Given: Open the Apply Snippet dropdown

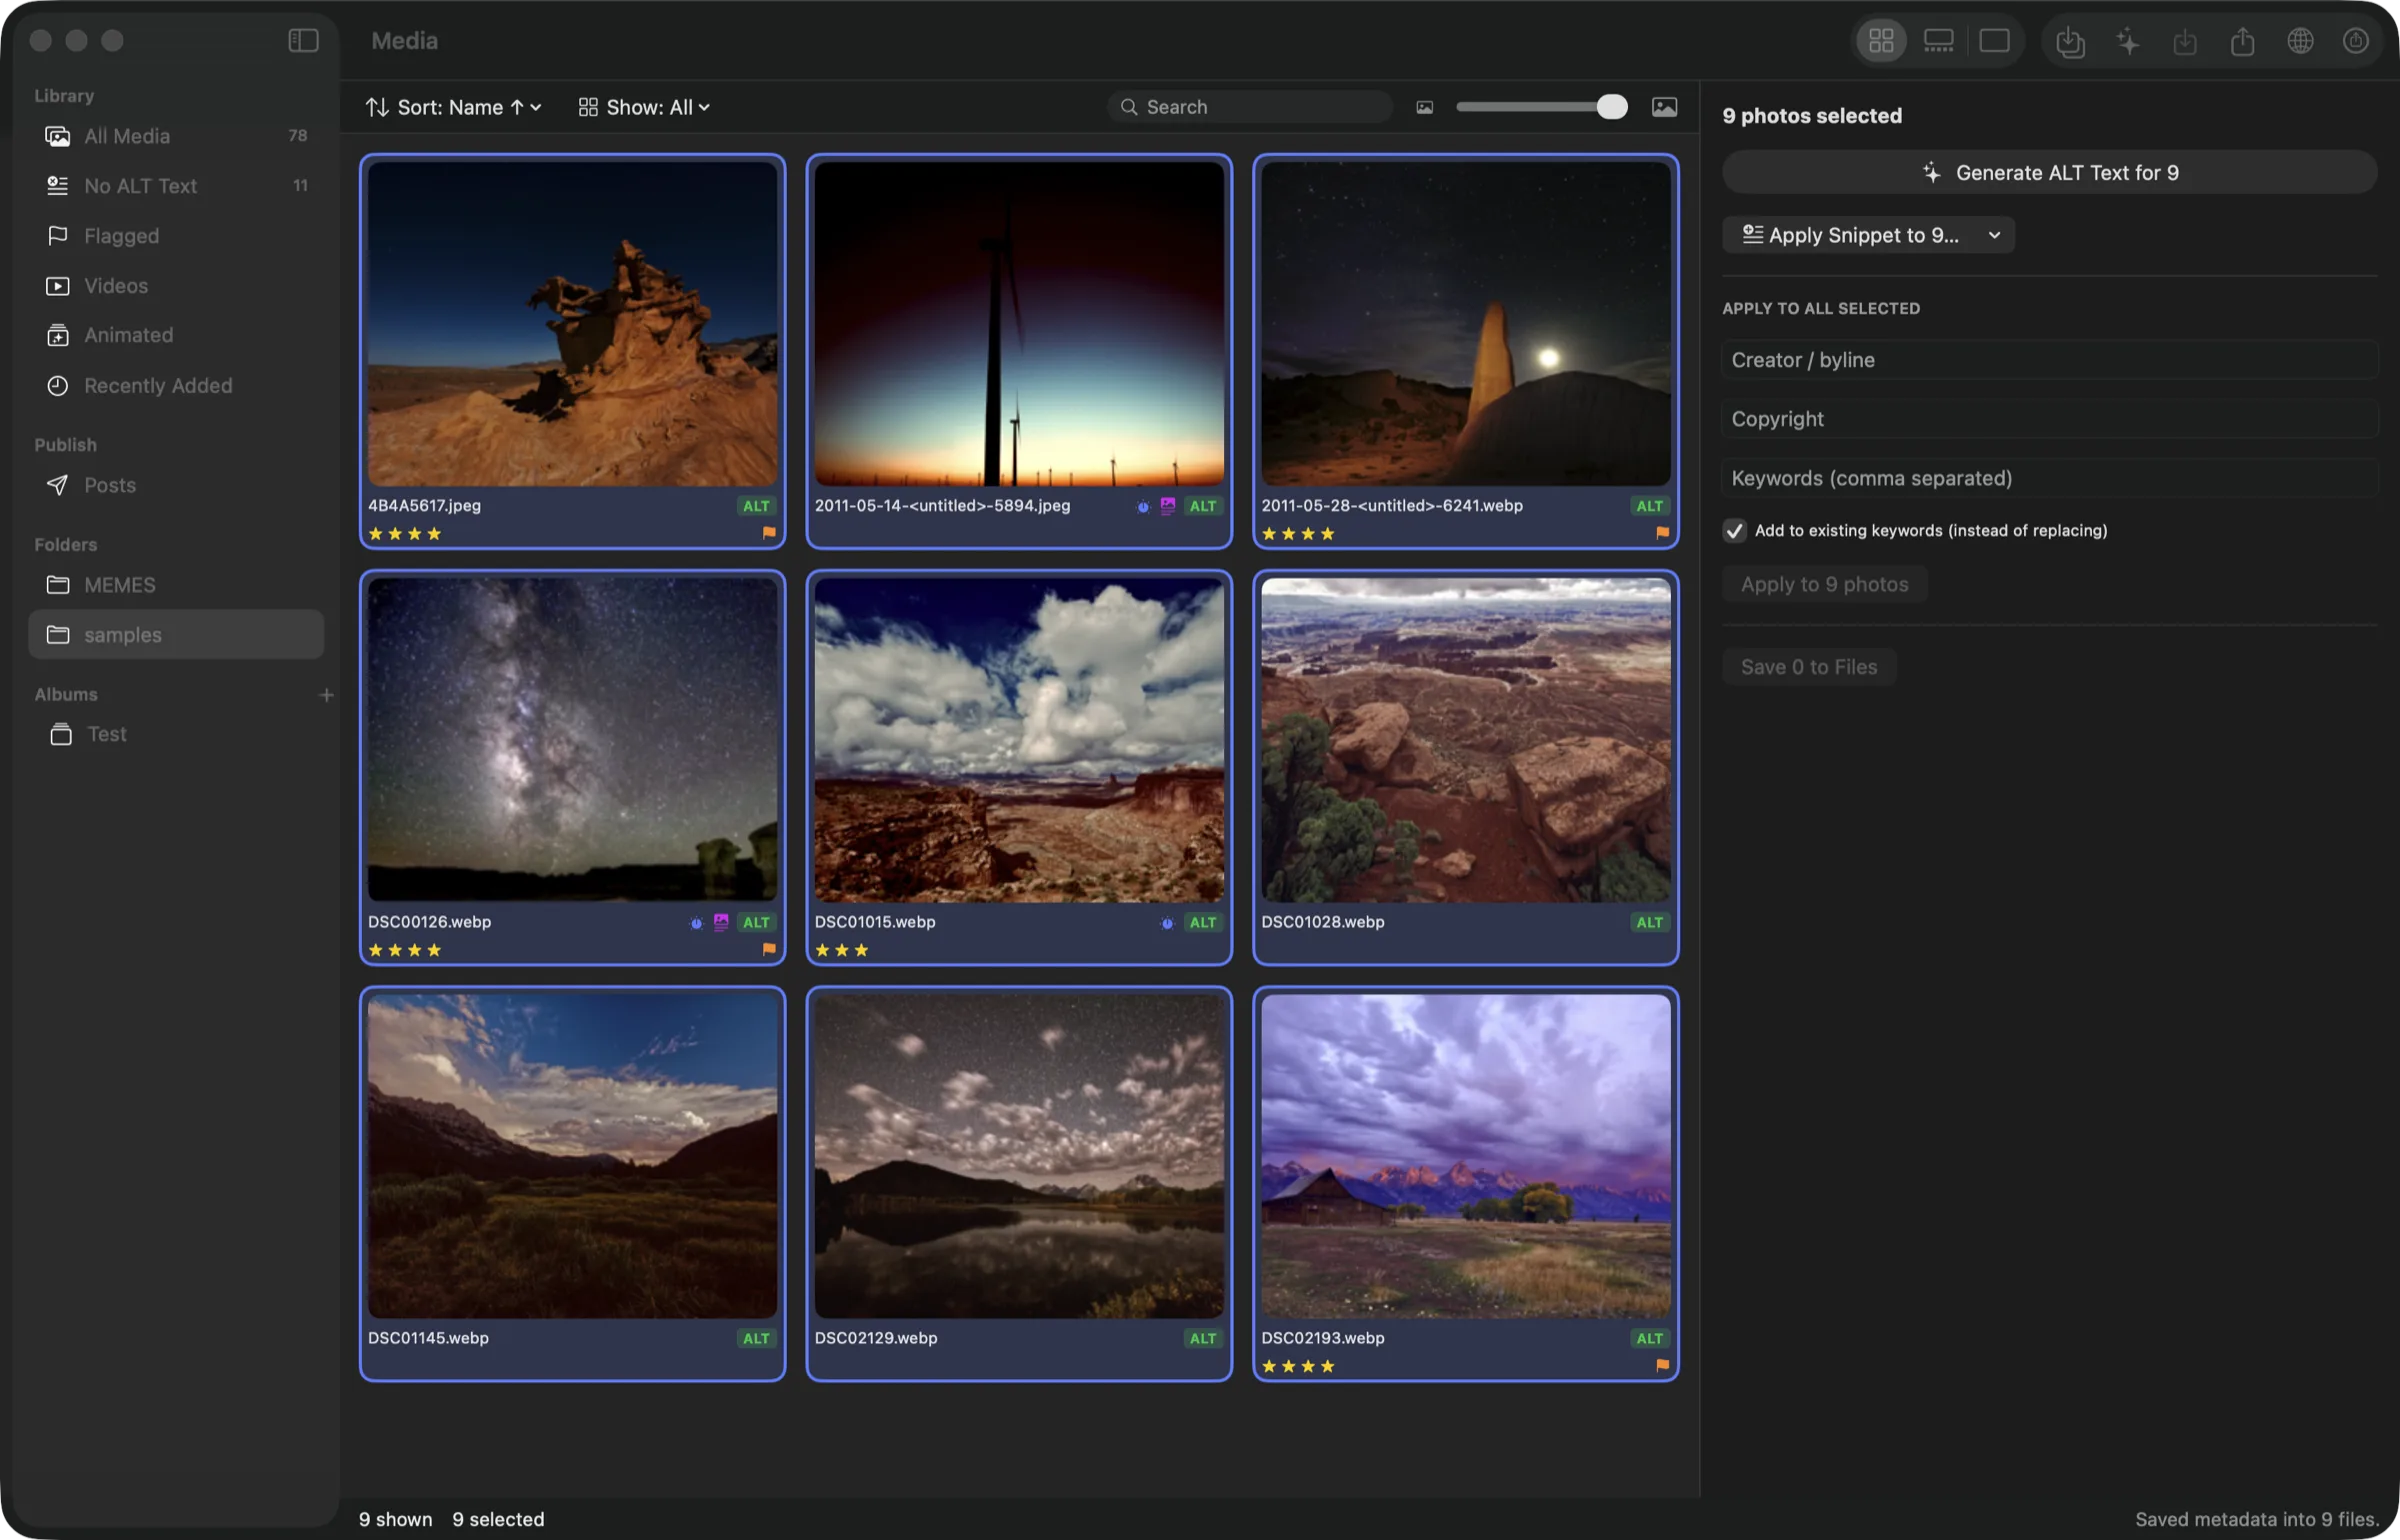Looking at the screenshot, I should [x=1867, y=235].
